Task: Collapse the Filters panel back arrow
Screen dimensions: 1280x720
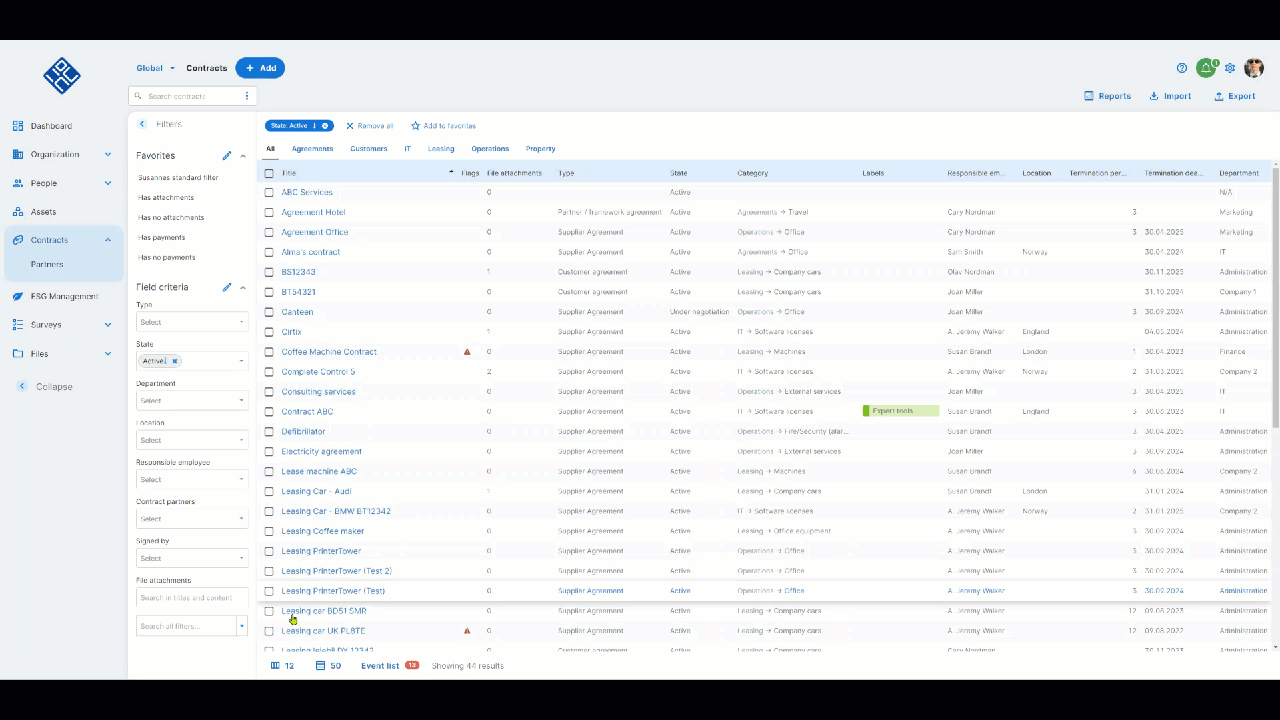Action: pos(142,124)
